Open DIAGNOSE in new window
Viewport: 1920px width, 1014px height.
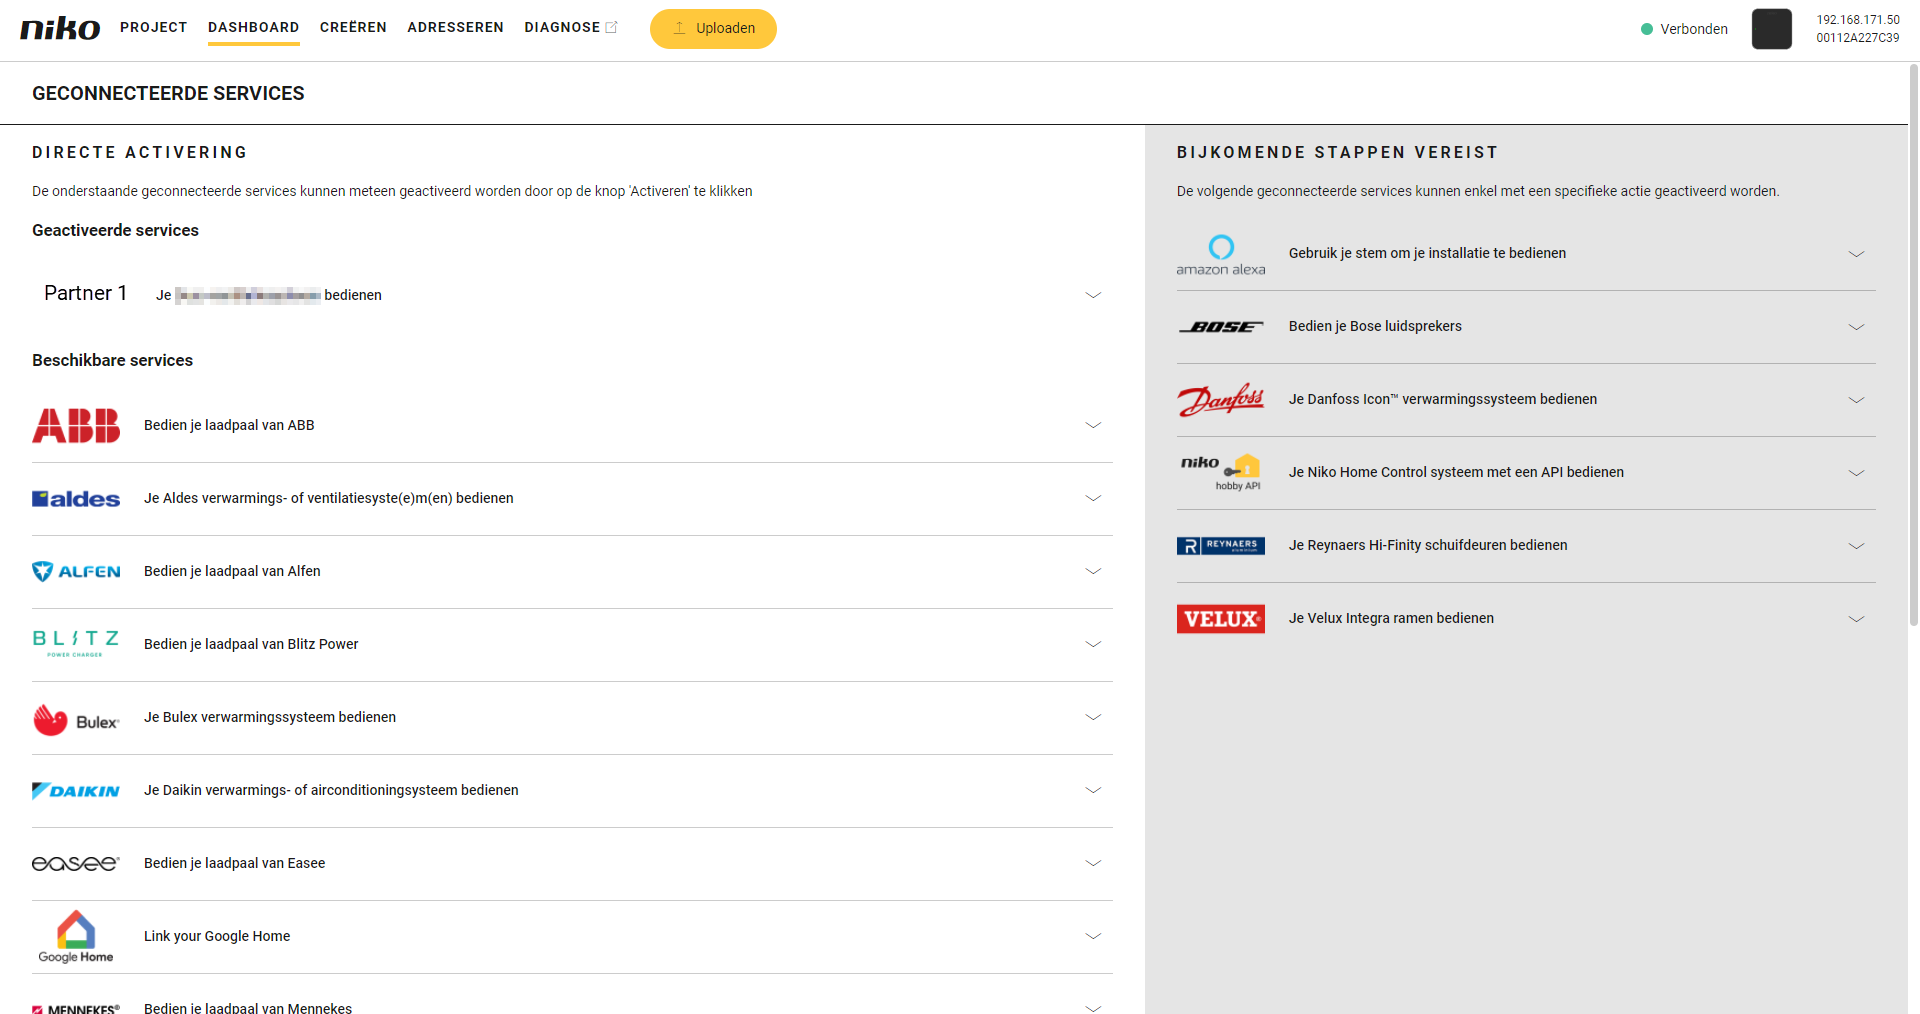562,27
